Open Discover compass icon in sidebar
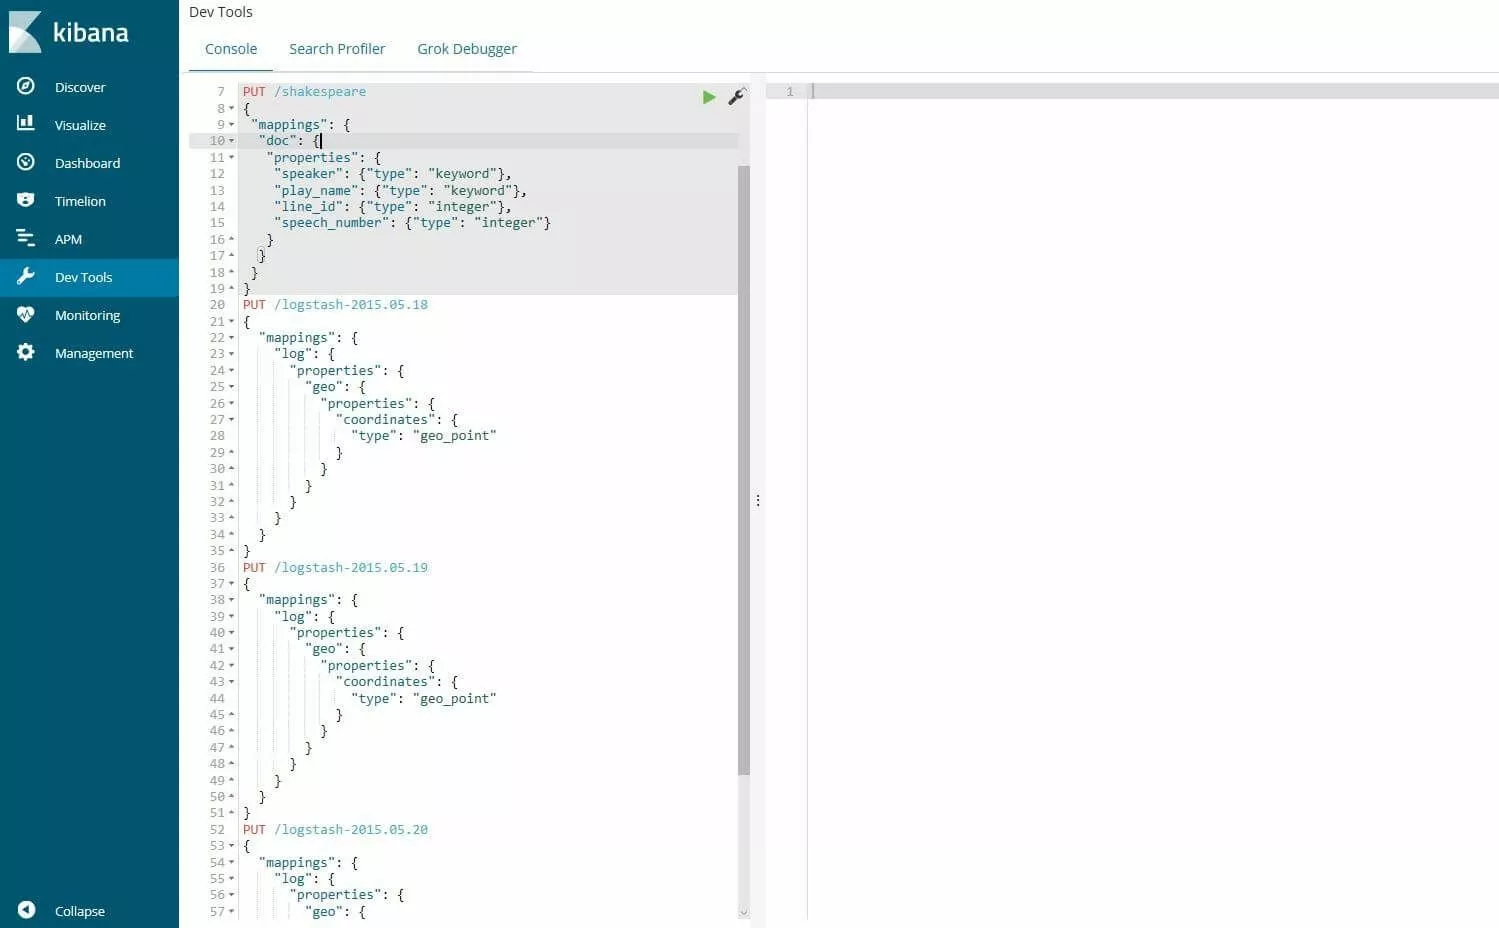The width and height of the screenshot is (1499, 928). tap(26, 87)
